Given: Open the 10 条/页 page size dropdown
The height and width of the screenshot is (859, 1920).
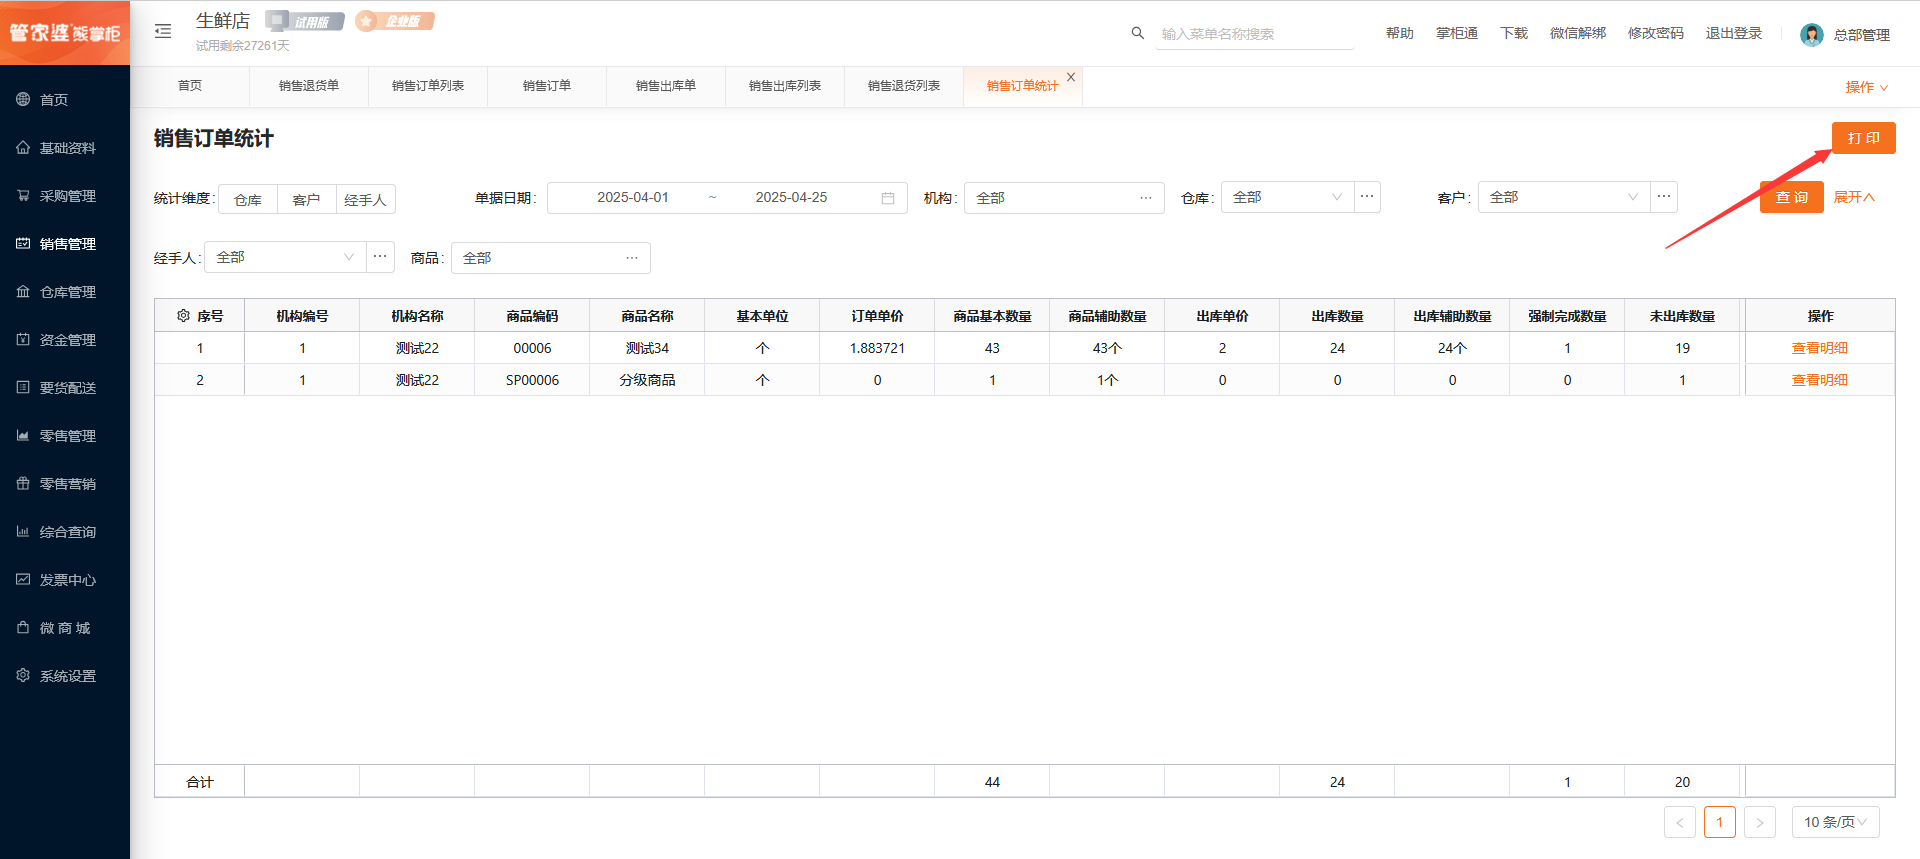Looking at the screenshot, I should 1835,822.
